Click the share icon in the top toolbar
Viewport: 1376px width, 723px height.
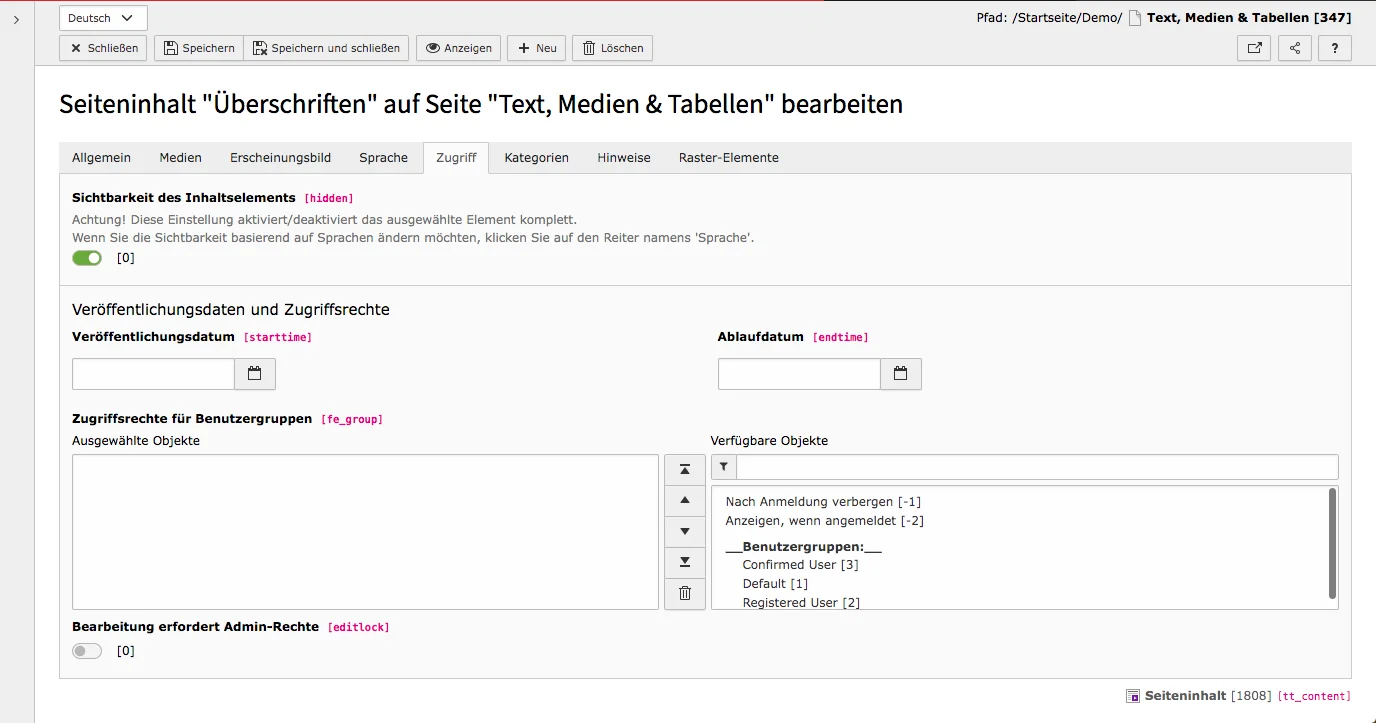point(1294,47)
